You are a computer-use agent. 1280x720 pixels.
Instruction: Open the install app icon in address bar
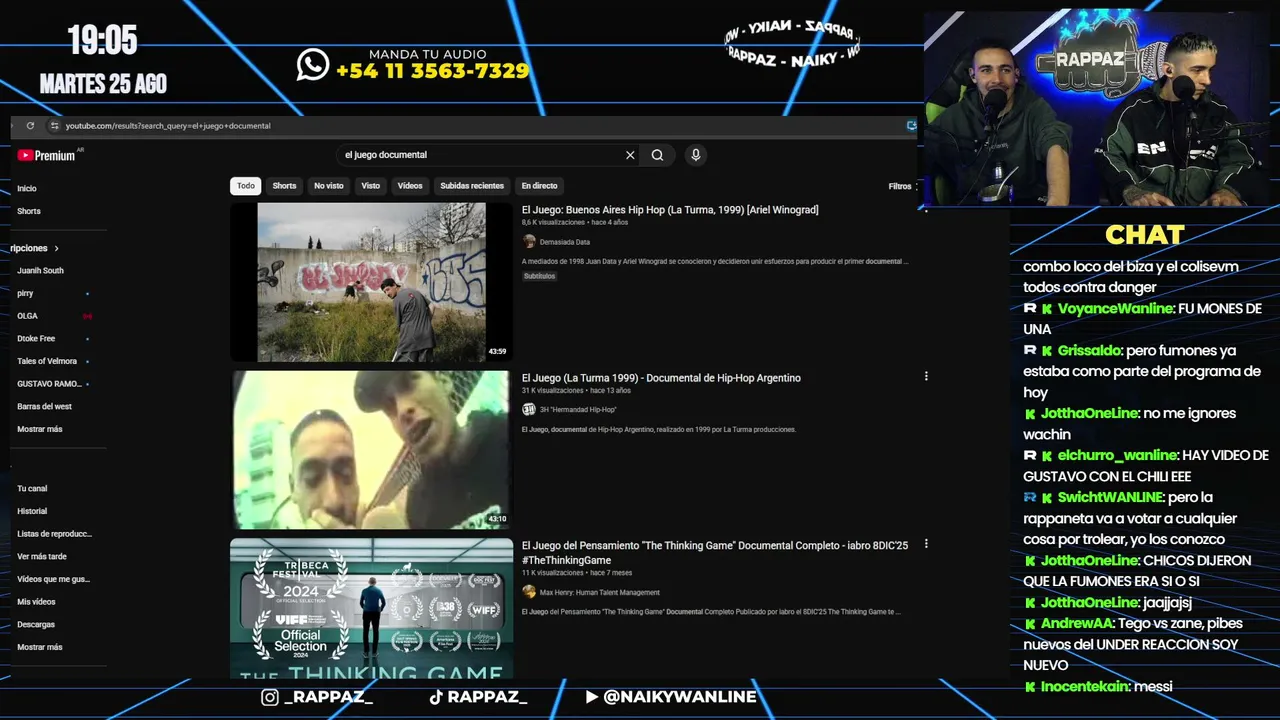tap(911, 126)
